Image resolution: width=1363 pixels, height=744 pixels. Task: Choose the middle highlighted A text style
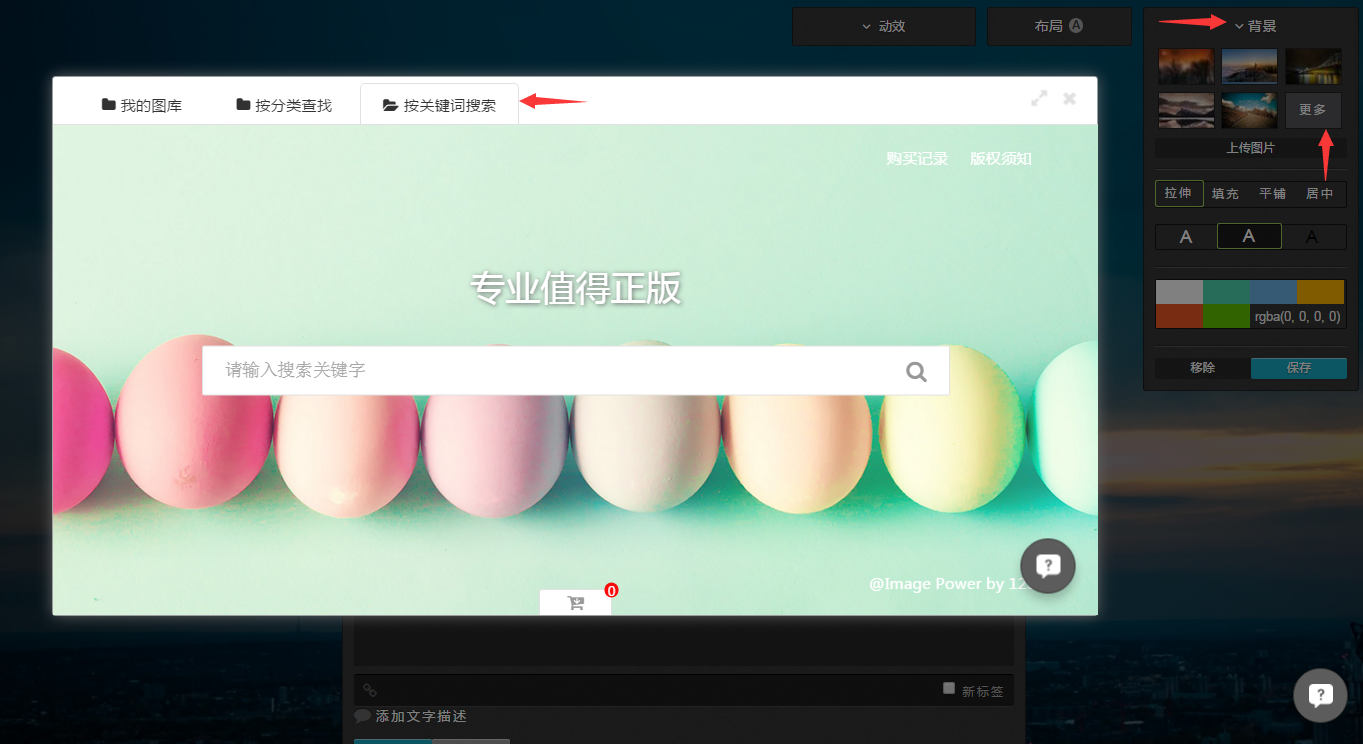tap(1249, 236)
